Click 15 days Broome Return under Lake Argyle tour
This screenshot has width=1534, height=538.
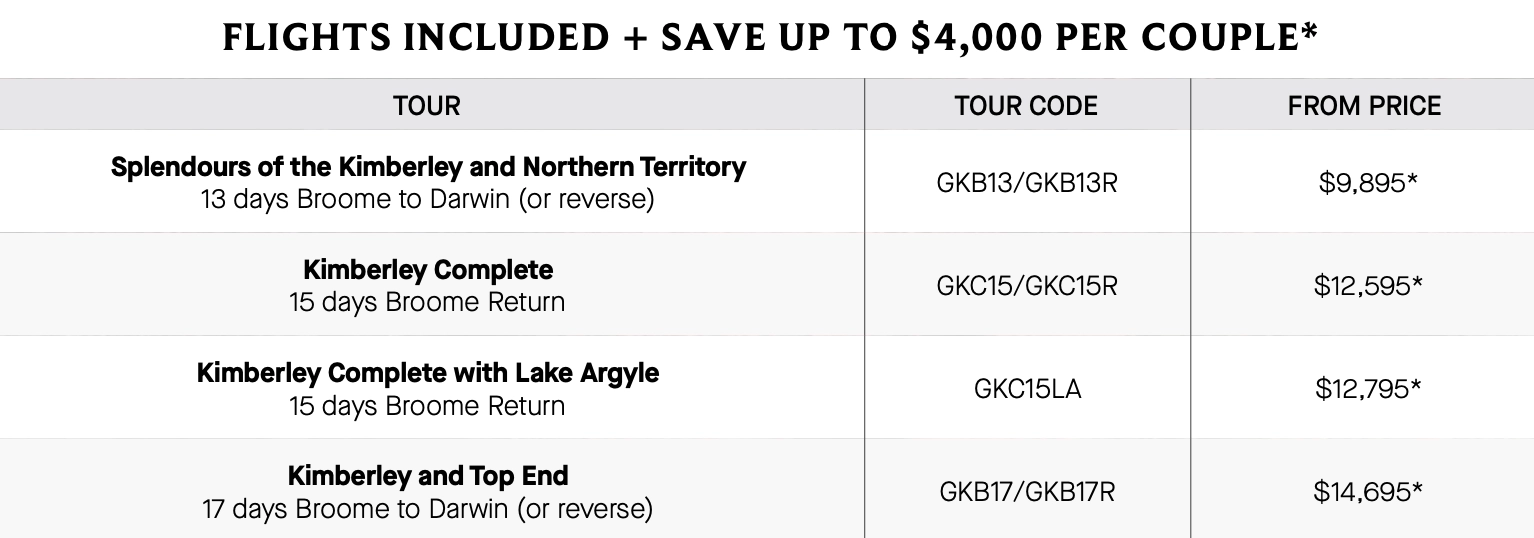coord(428,406)
